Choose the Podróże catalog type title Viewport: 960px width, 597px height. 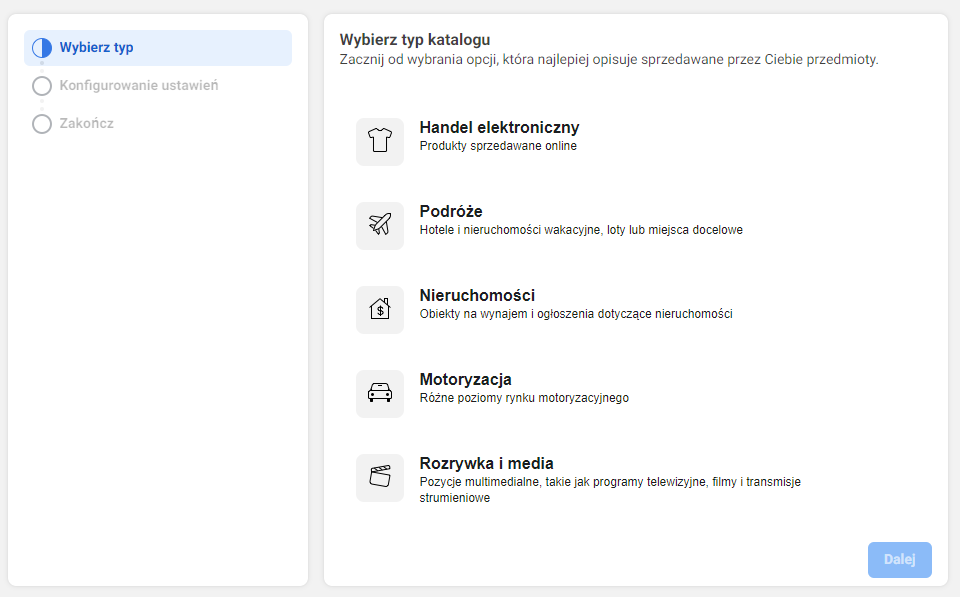(x=451, y=212)
